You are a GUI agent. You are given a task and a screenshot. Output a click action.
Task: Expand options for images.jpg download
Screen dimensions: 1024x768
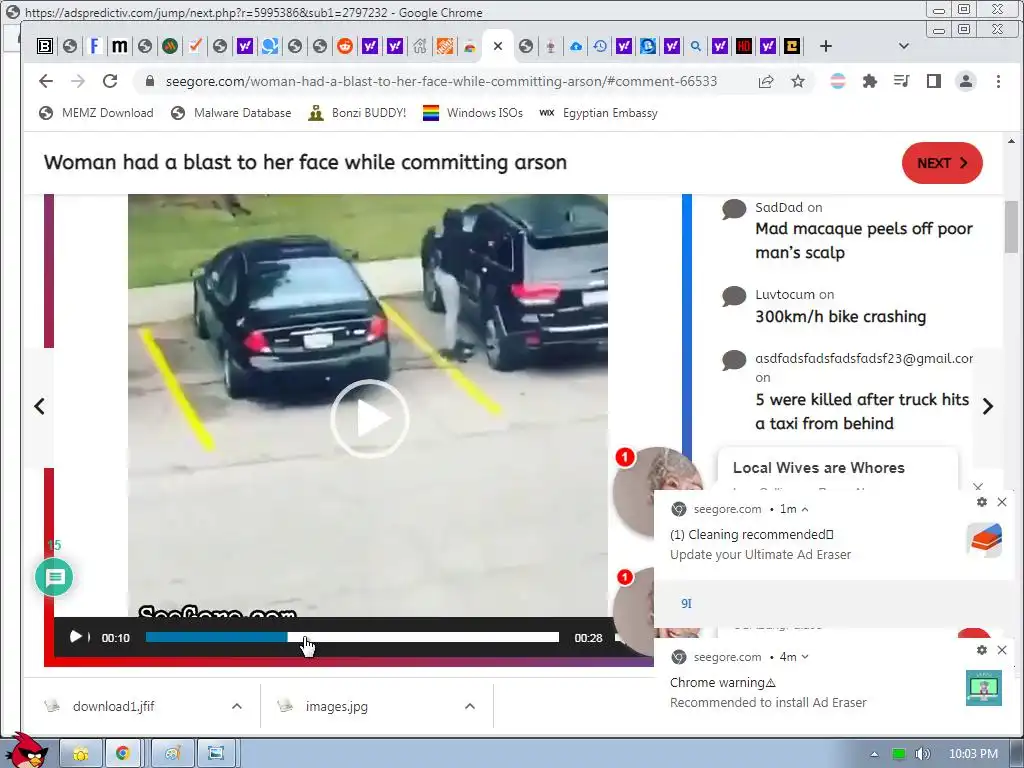pyautogui.click(x=470, y=706)
